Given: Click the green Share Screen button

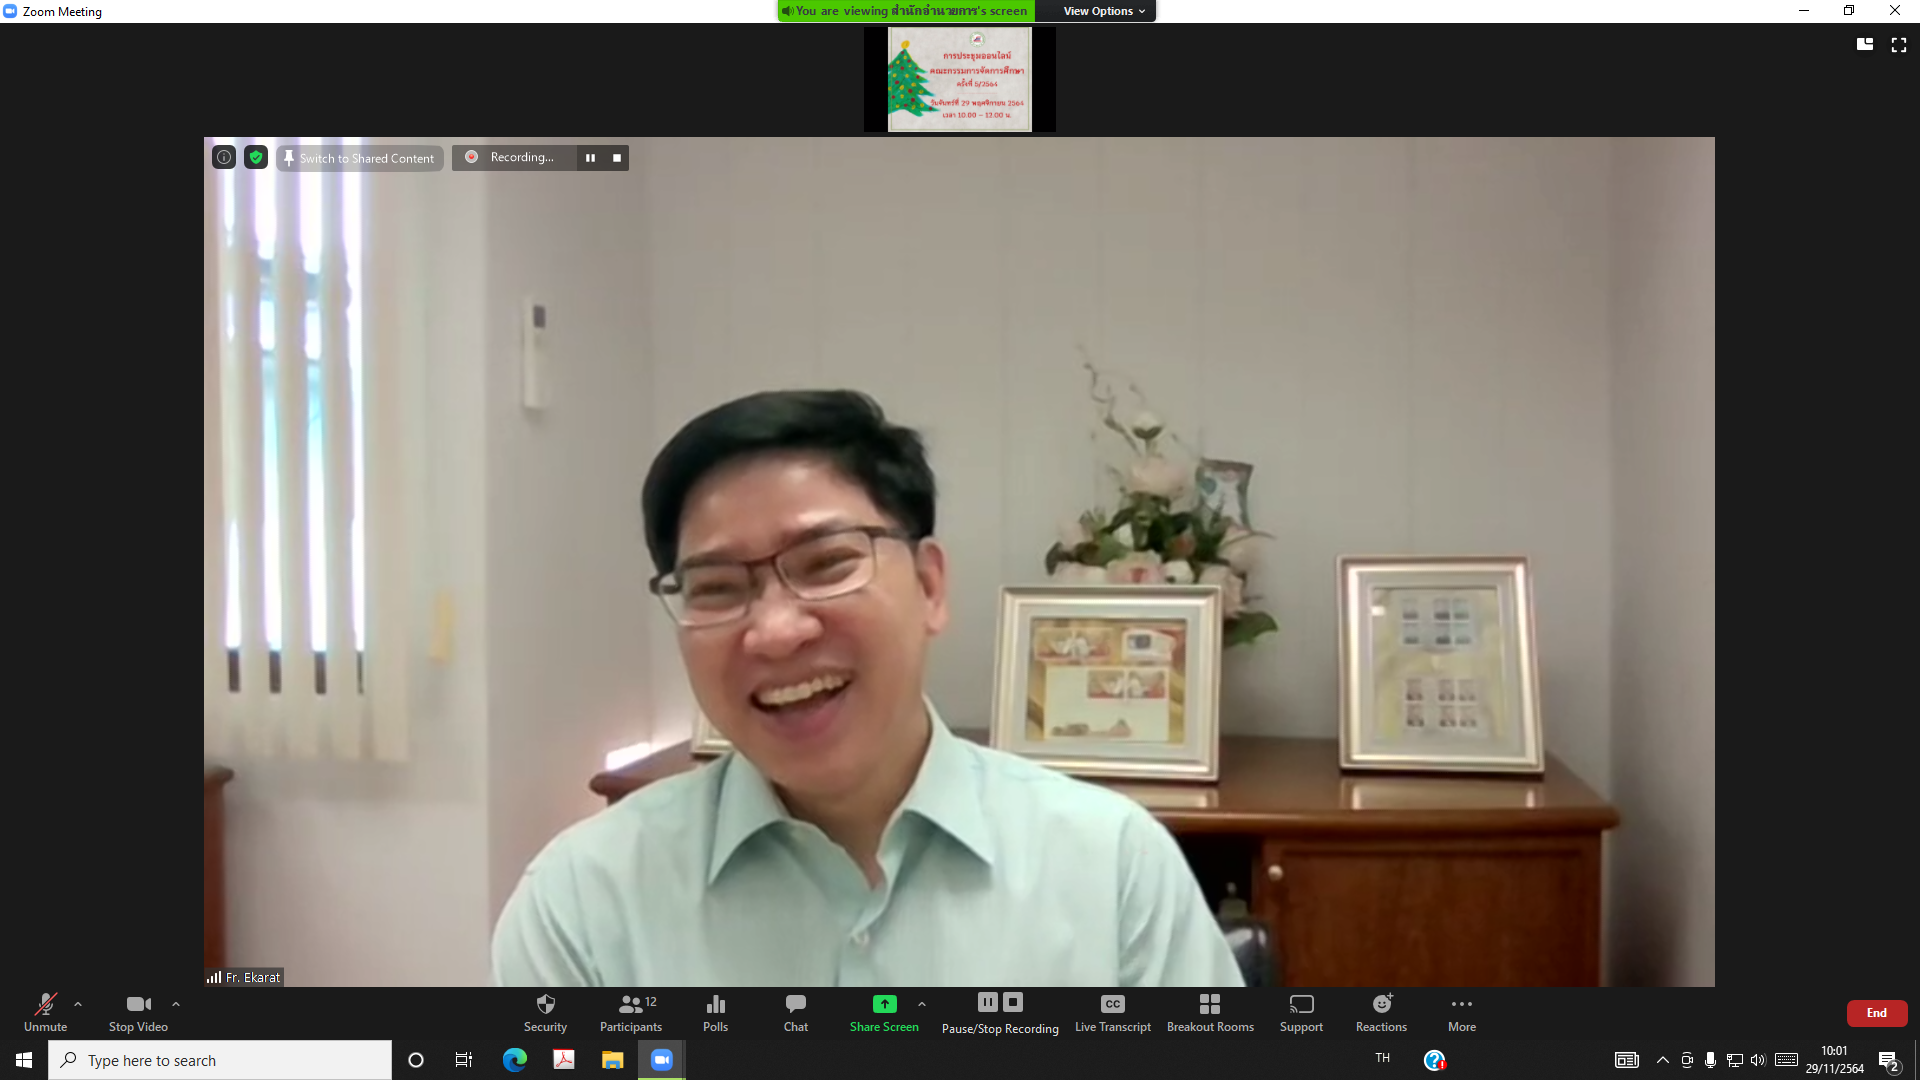Looking at the screenshot, I should [x=884, y=1012].
